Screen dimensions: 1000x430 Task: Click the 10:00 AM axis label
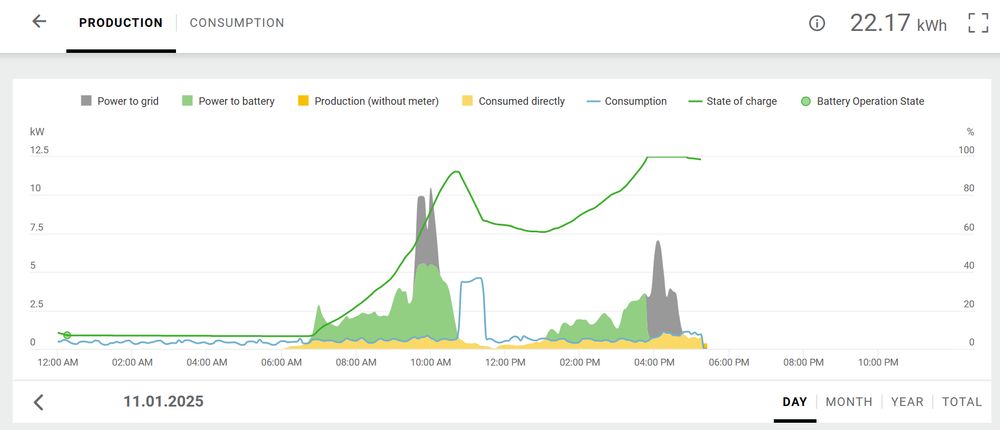click(x=430, y=362)
